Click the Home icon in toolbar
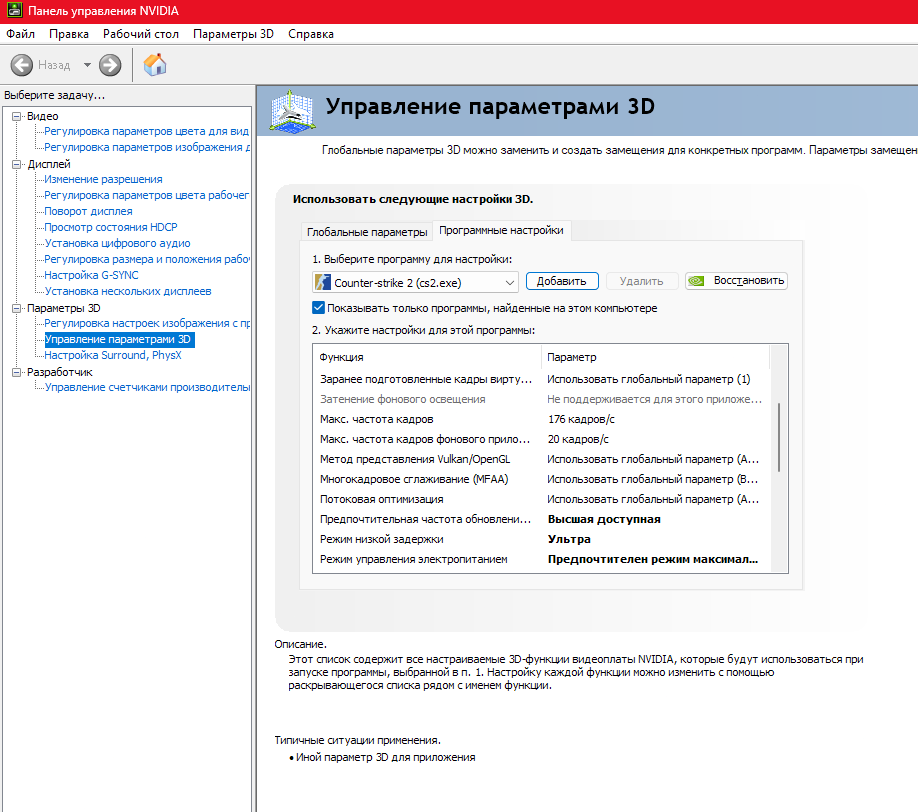This screenshot has height=812, width=918. pos(155,65)
